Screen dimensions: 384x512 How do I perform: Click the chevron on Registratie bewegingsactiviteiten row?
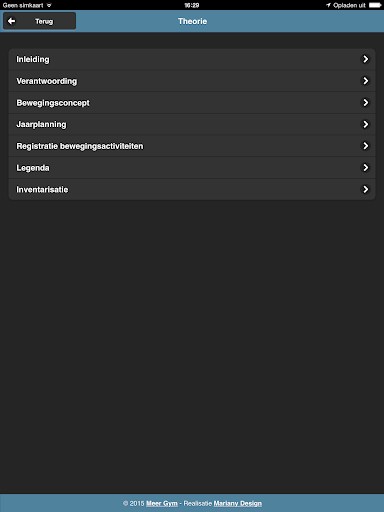click(366, 146)
